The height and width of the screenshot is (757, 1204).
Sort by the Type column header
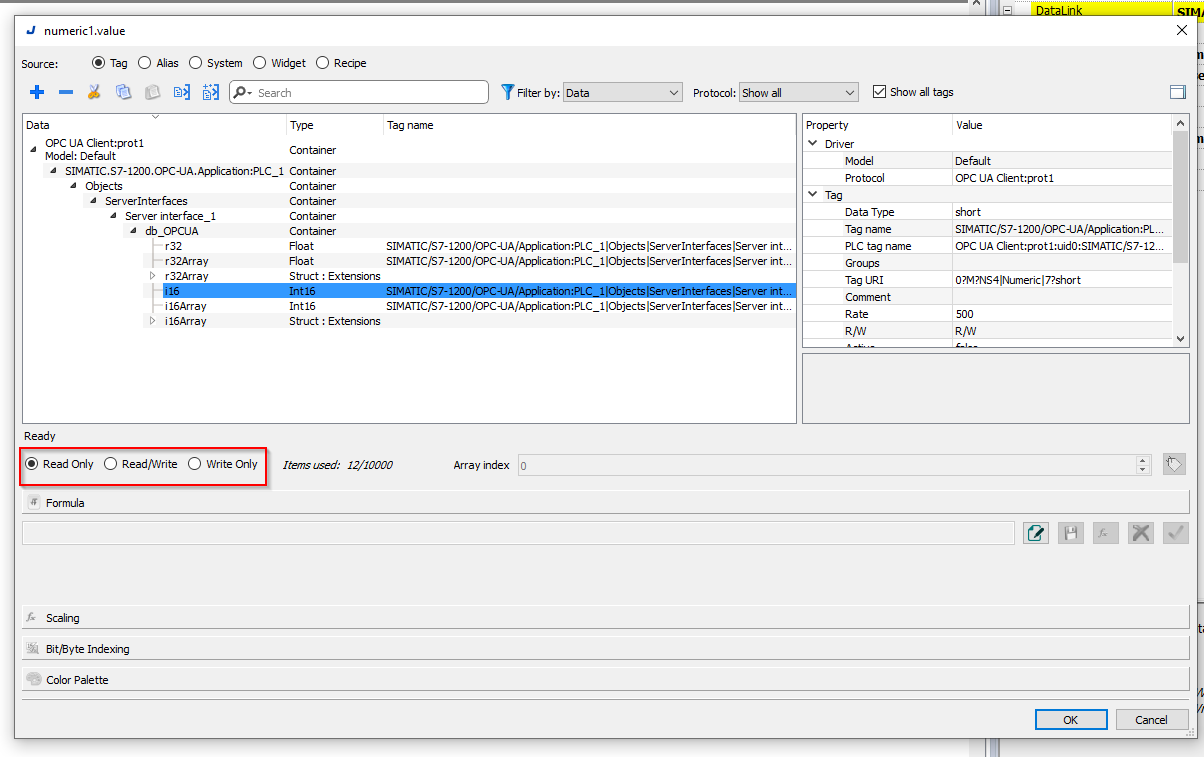point(335,125)
